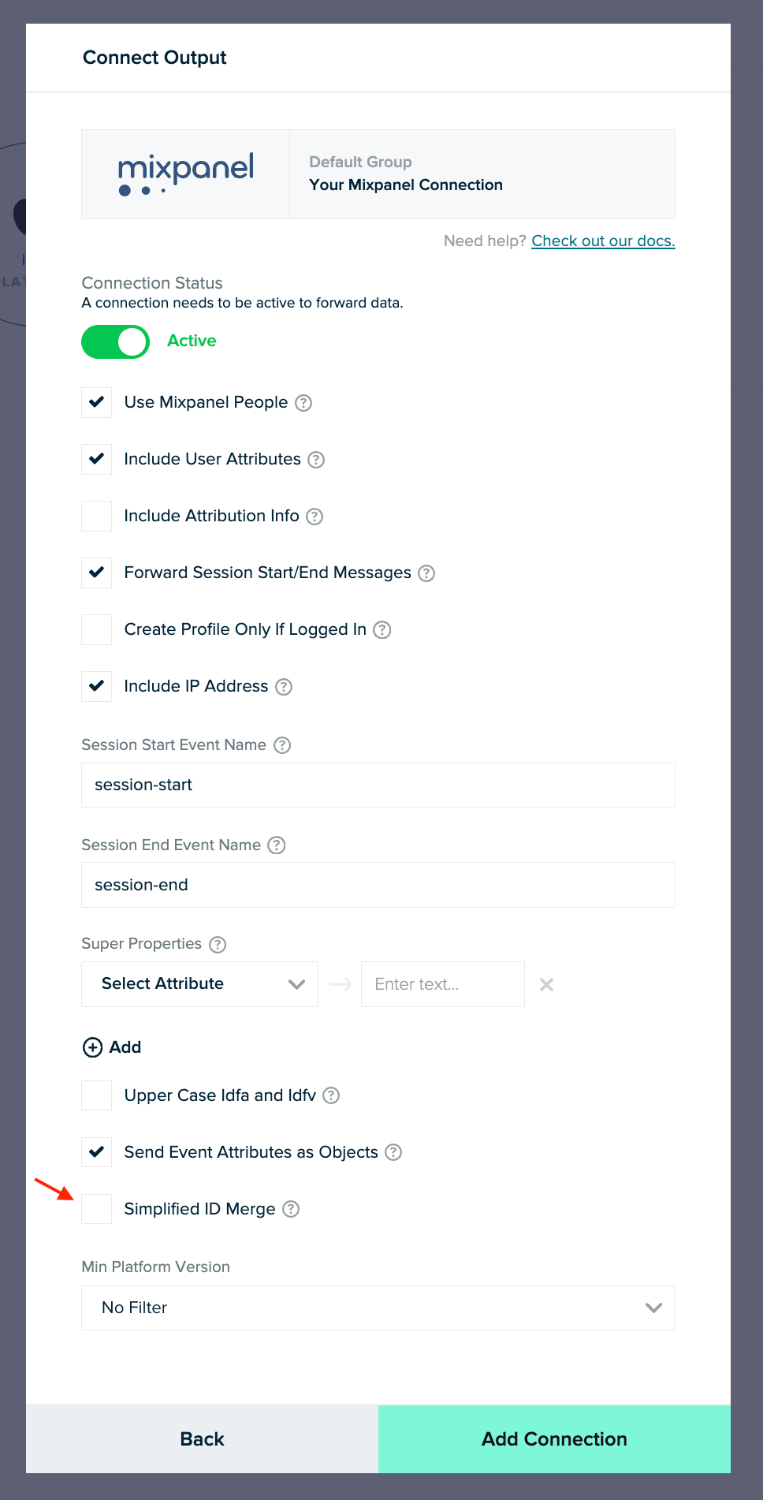Screen dimensions: 763x1500
Task: Expand the Min Platform Version dropdown
Action: pos(378,1307)
